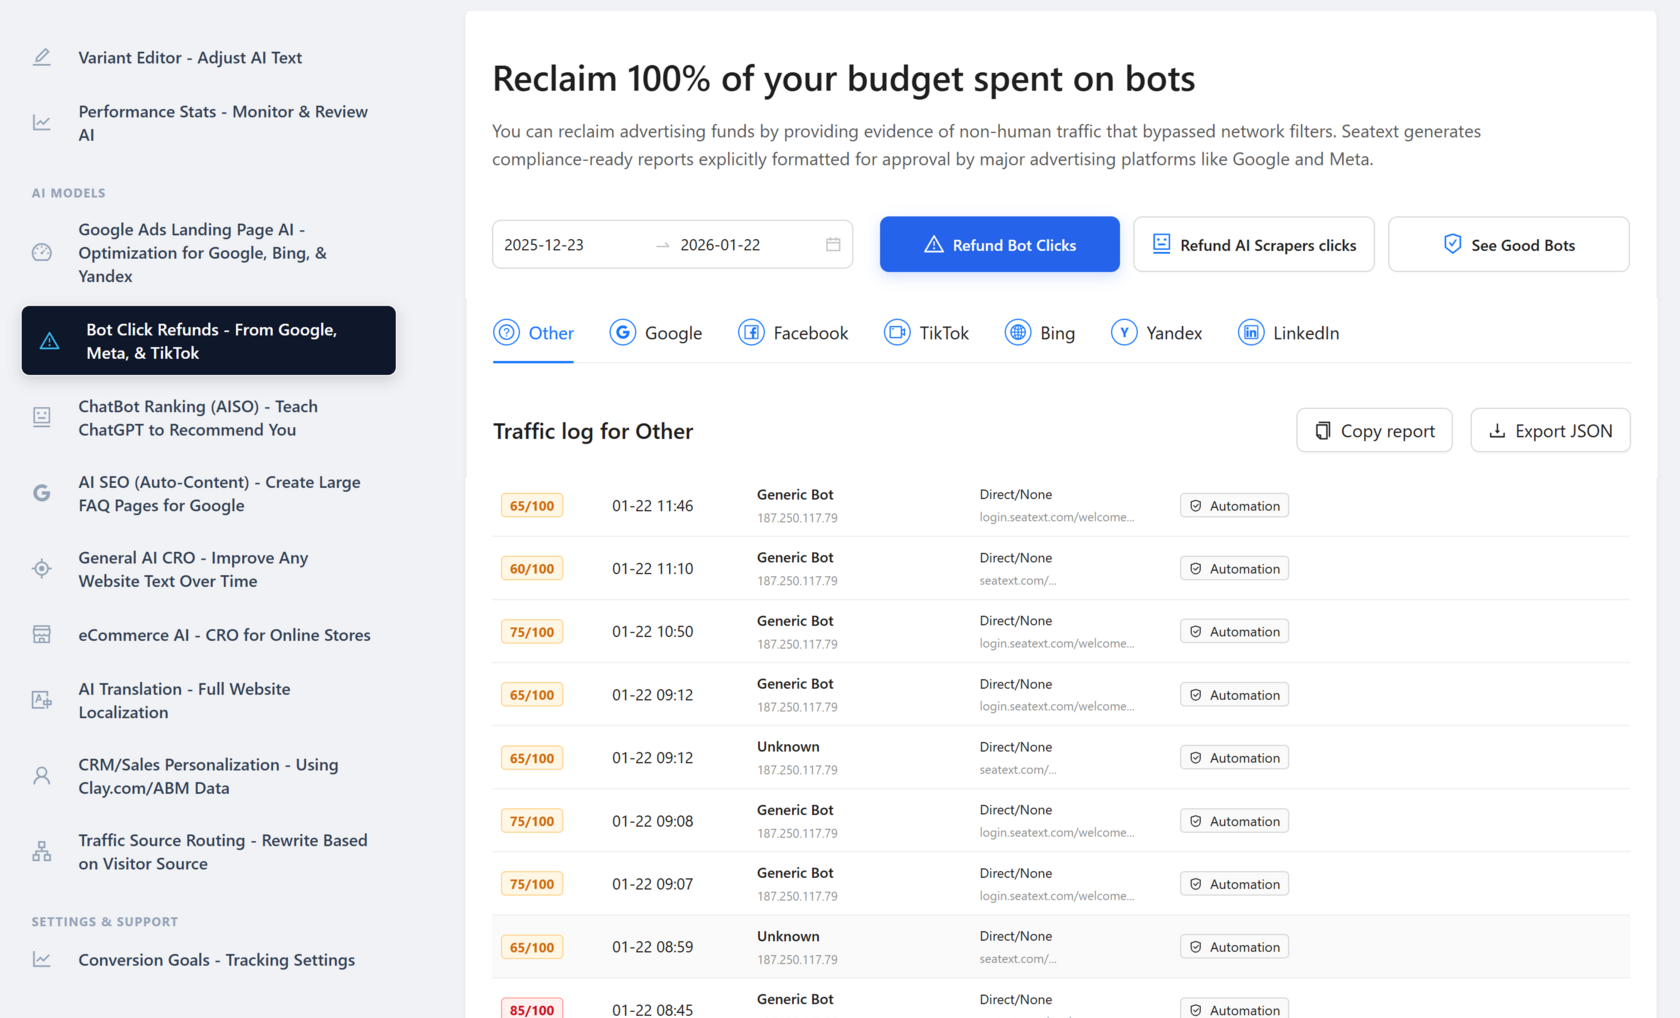The width and height of the screenshot is (1680, 1018).
Task: Click the 75/100 score badge at 01-22 10:50
Action: [532, 632]
